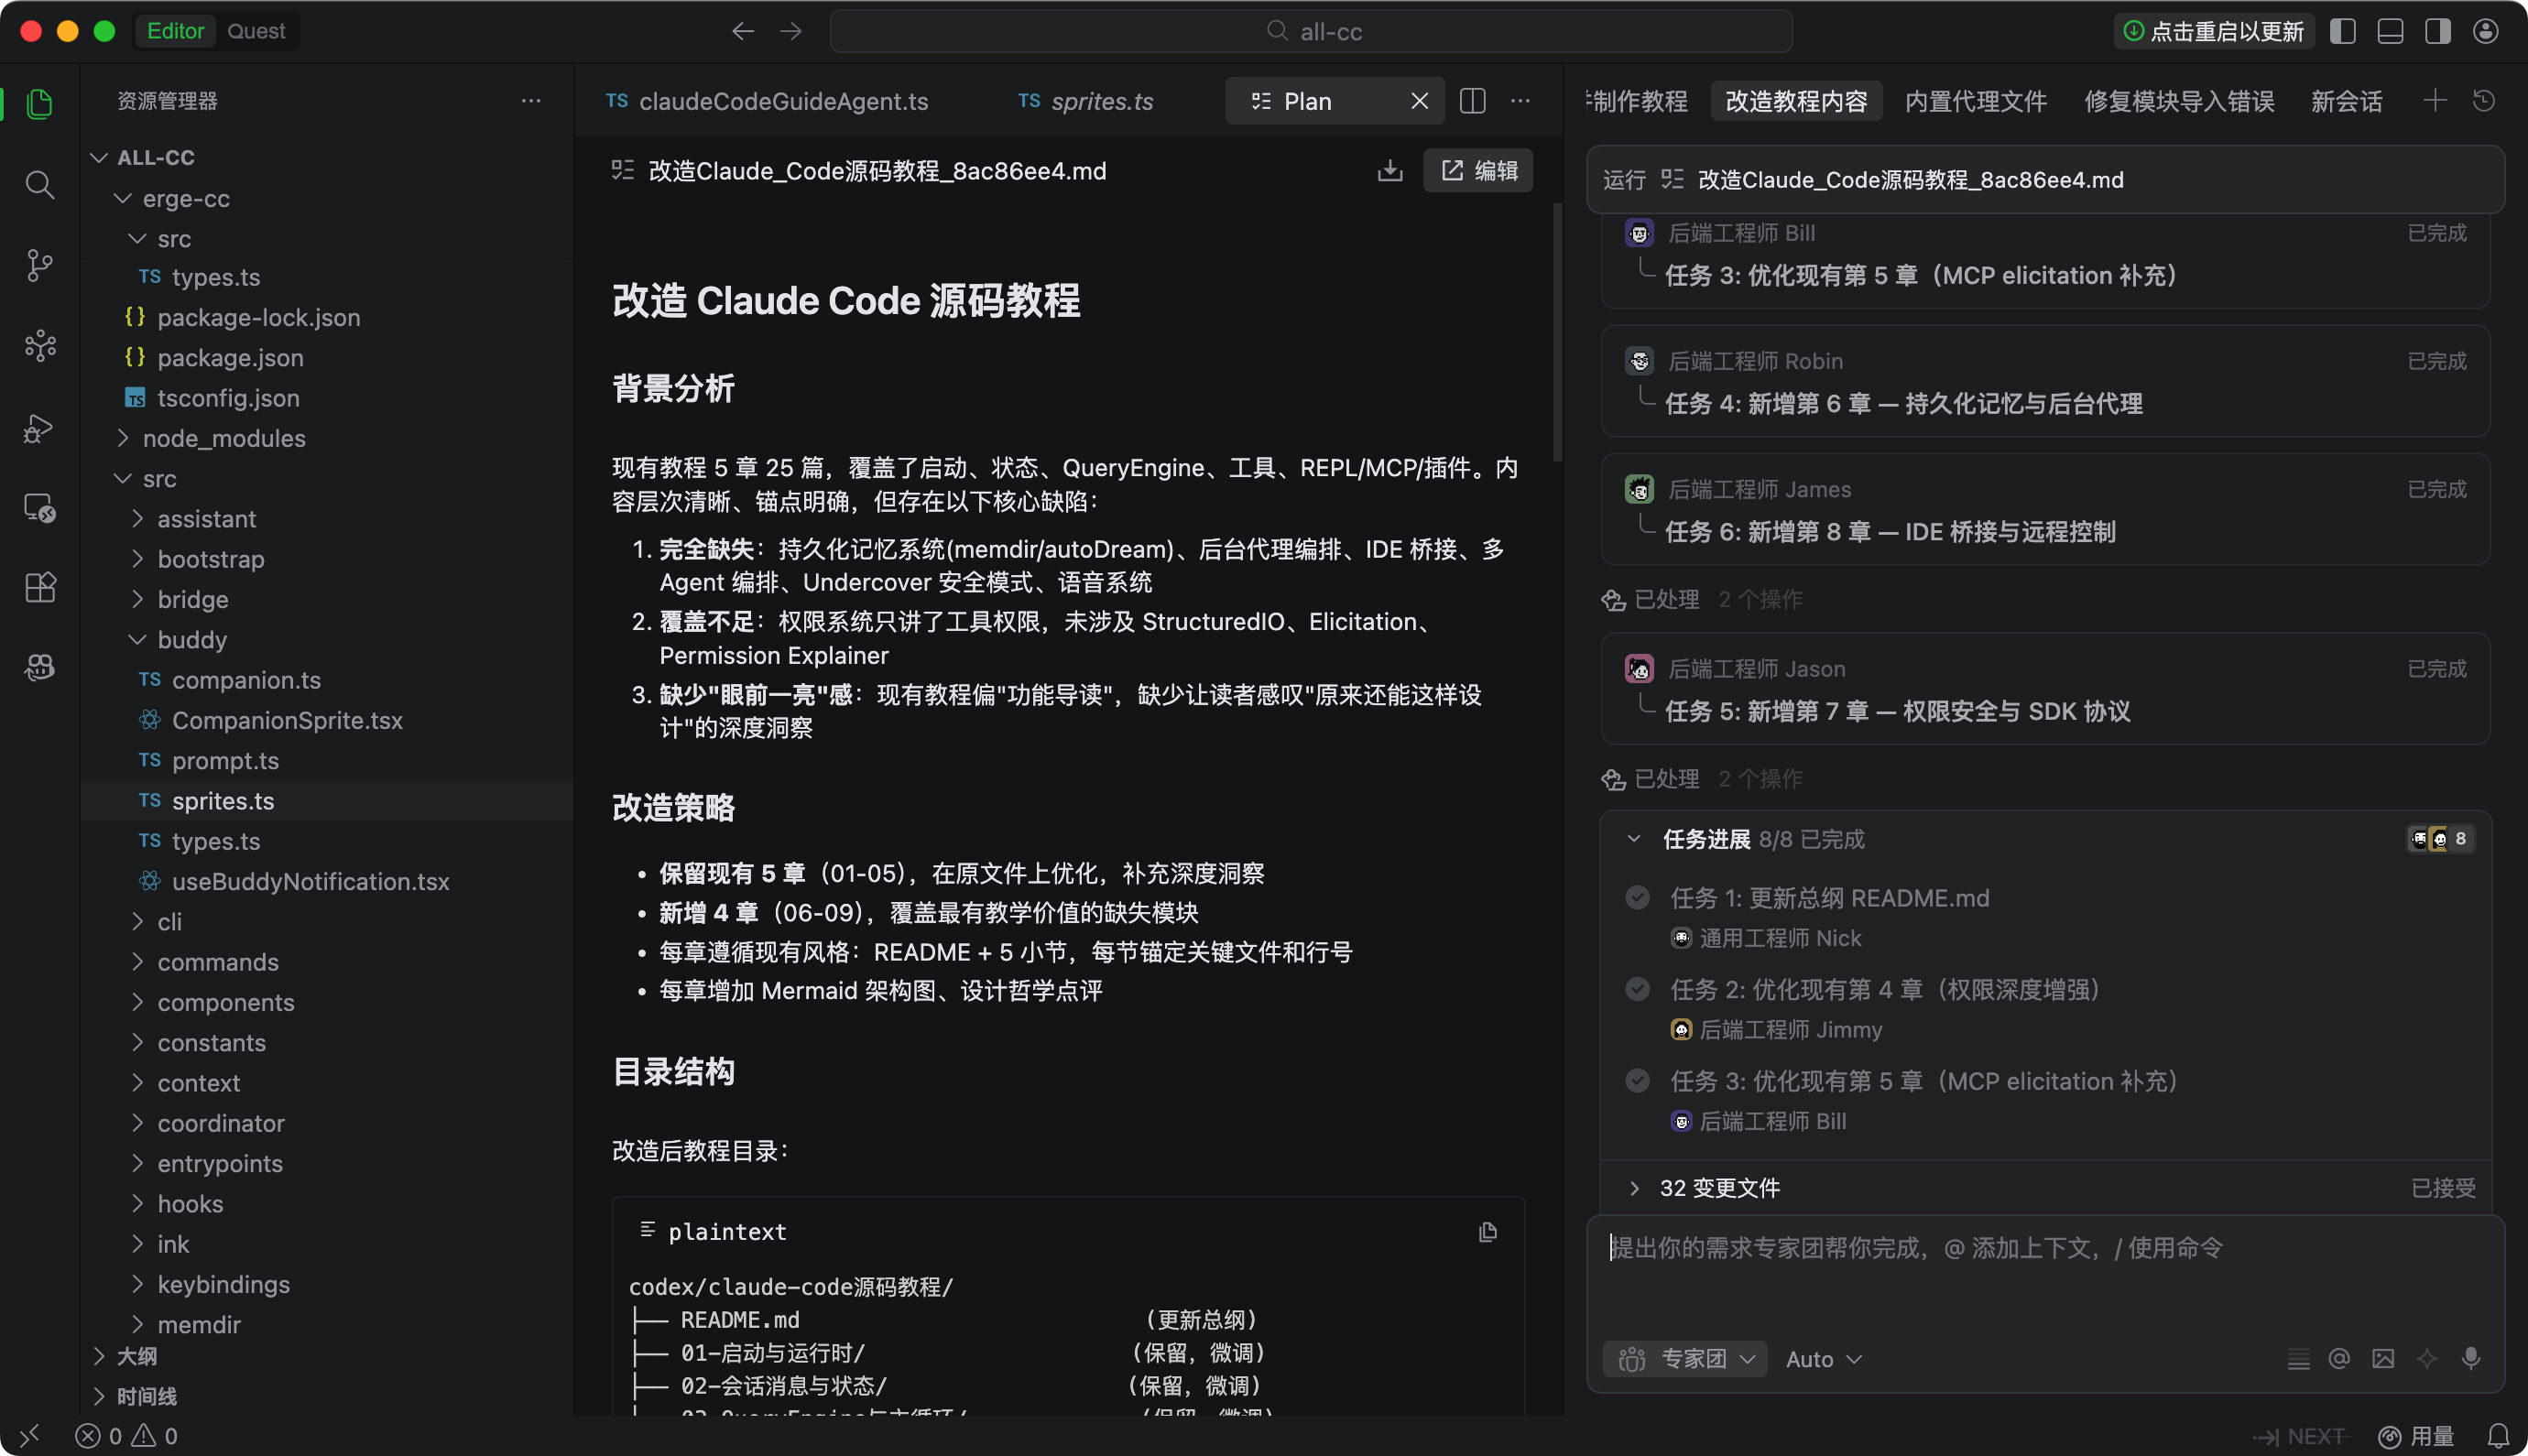Click the split editor icon
This screenshot has width=2528, height=1456.
click(x=1472, y=101)
